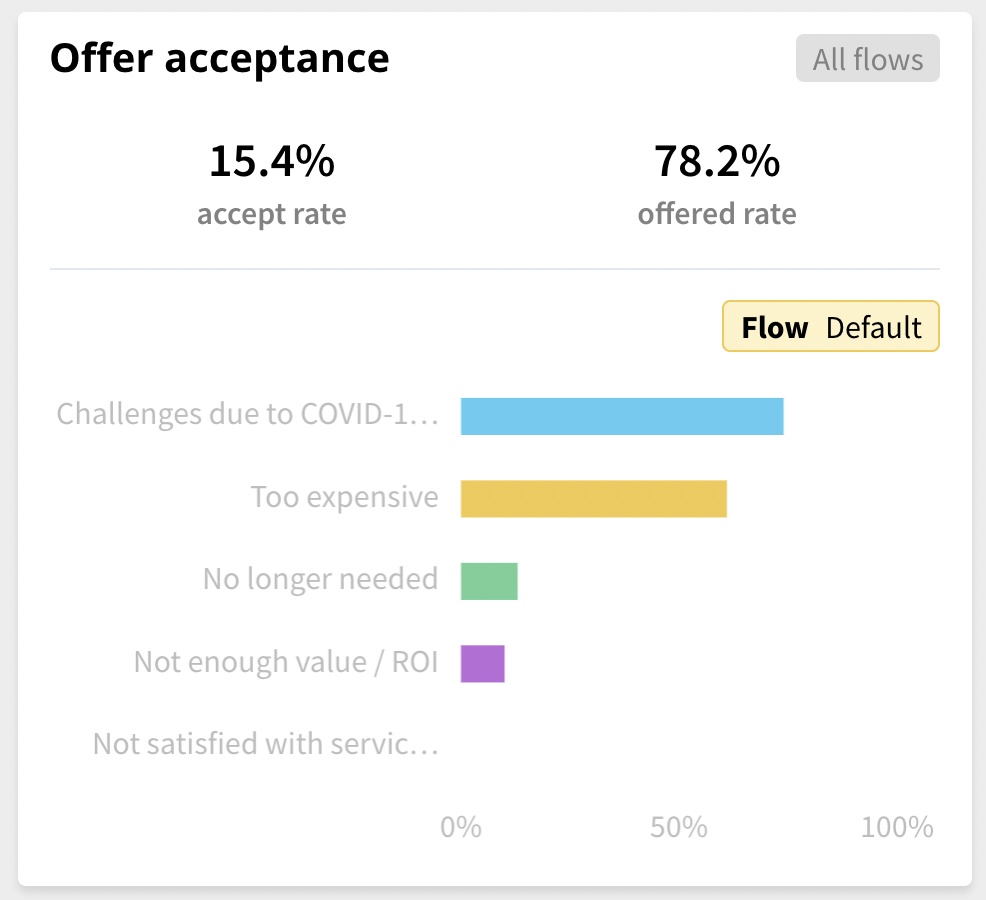Viewport: 986px width, 900px height.
Task: Click the 78.2% offered rate figure
Action: 717,161
